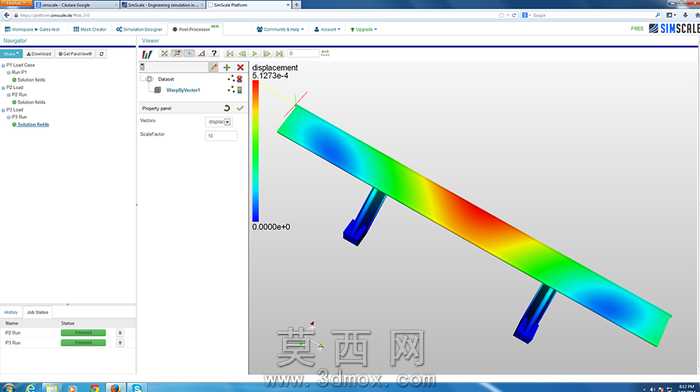Switch to the History tab
This screenshot has width=700, height=392.
click(x=11, y=313)
